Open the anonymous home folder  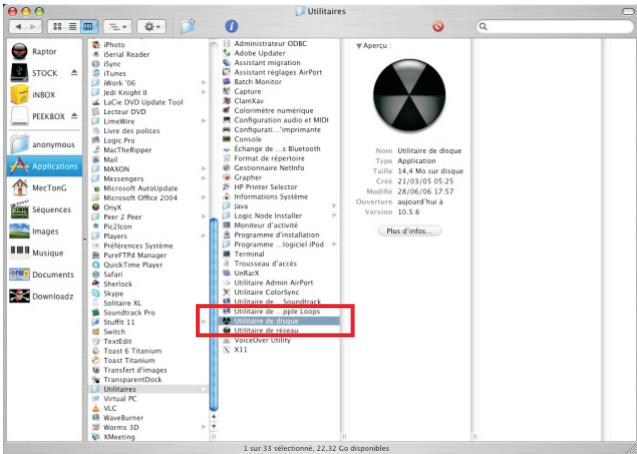43,145
